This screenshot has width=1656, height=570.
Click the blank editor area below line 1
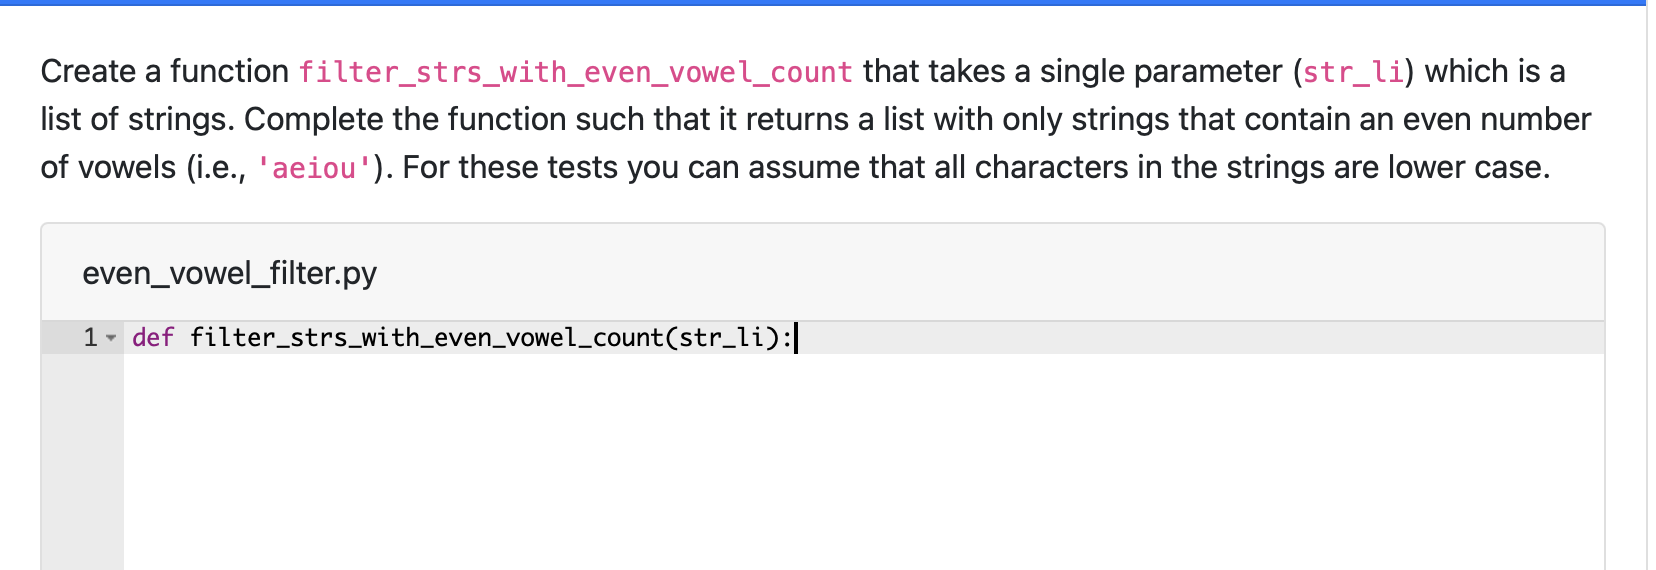point(864,462)
